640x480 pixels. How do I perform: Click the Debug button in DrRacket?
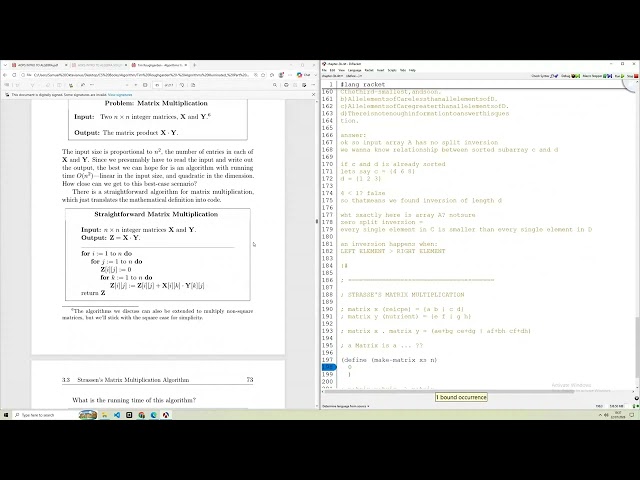click(x=571, y=76)
